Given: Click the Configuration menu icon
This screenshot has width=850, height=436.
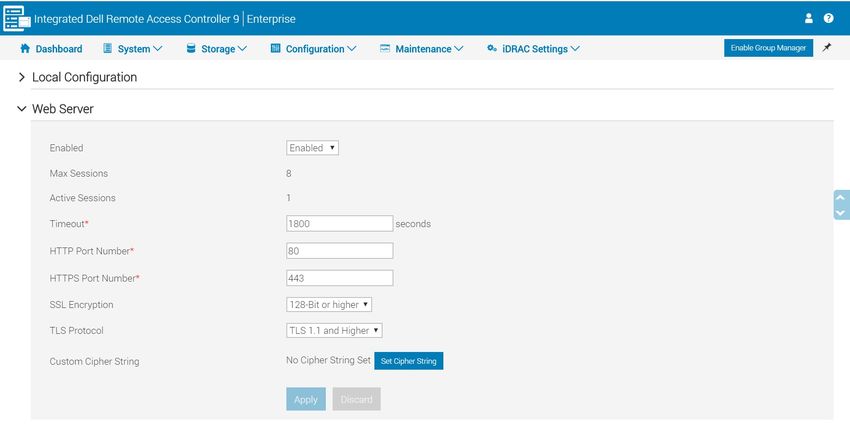Looking at the screenshot, I should (x=275, y=48).
